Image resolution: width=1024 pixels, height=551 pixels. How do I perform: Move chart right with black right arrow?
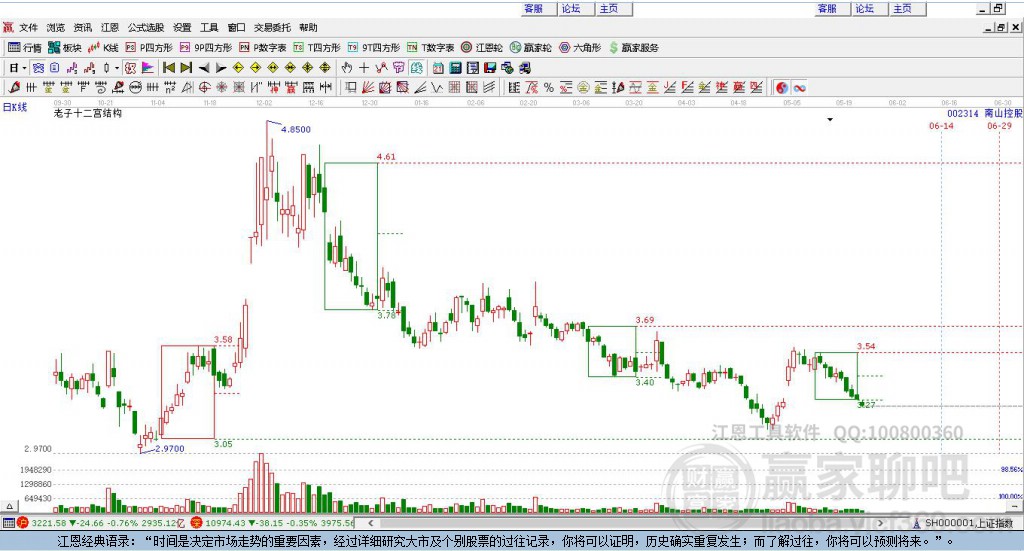[x=221, y=68]
